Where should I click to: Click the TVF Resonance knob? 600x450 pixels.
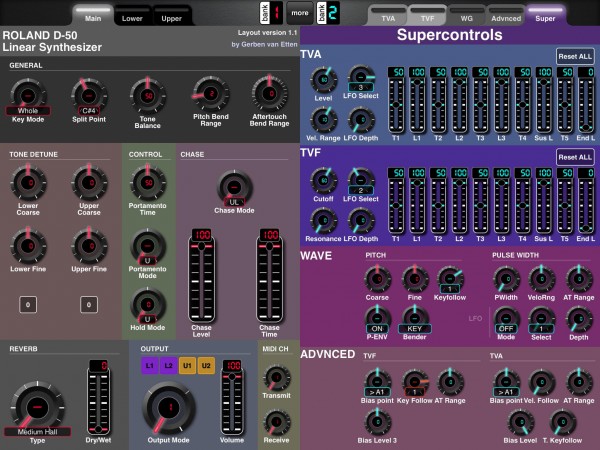[324, 220]
